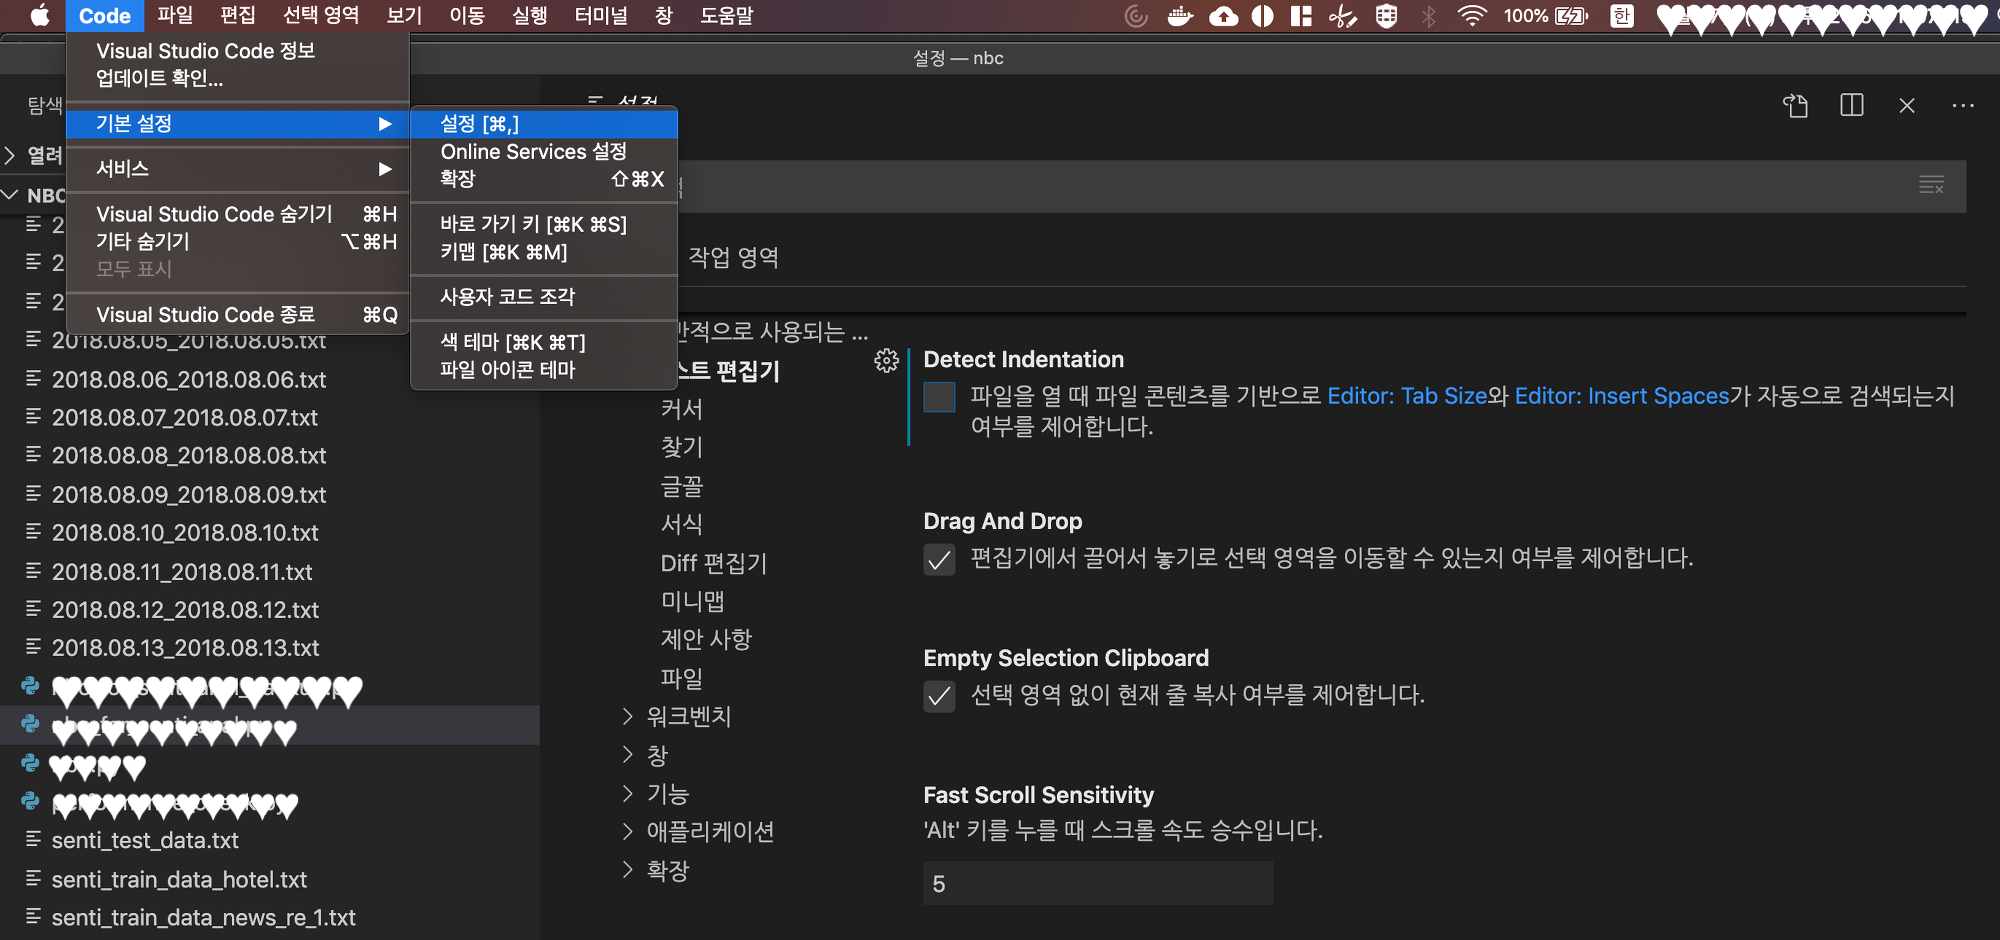Open the 기본 설정 submenu entry
Viewport: 2000px width, 940px height.
click(x=238, y=123)
